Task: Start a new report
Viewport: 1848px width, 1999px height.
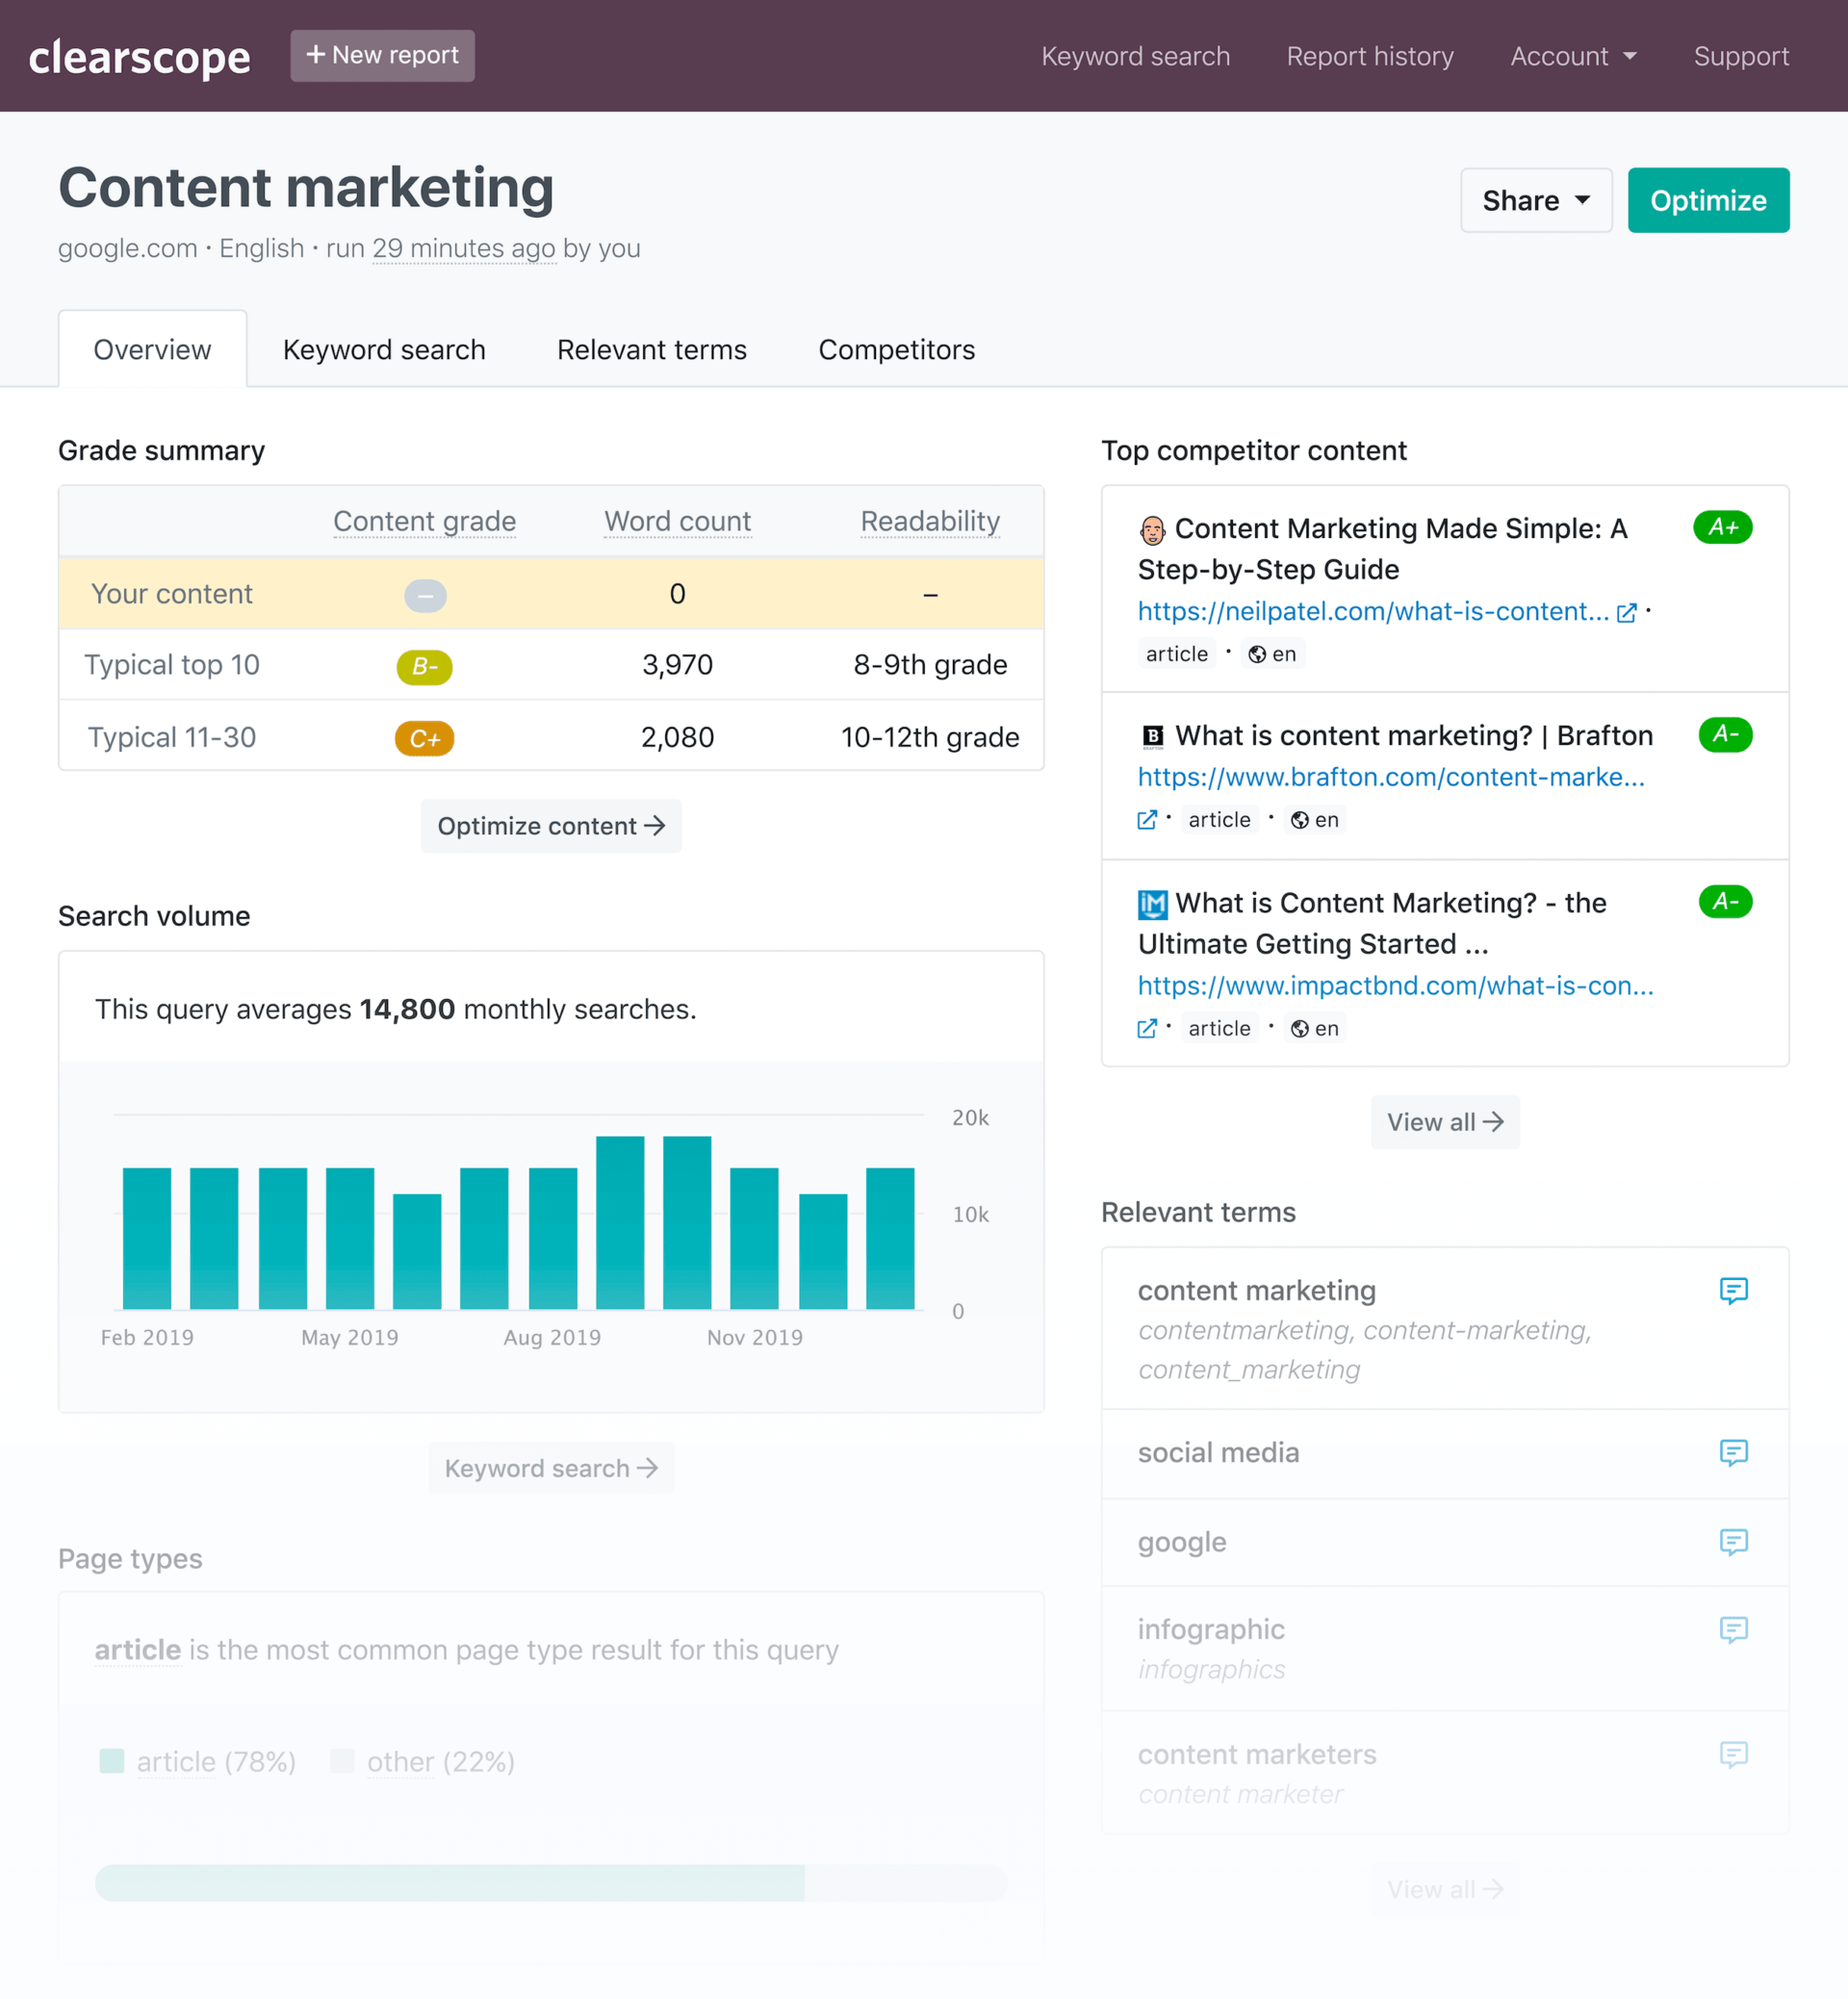Action: click(x=382, y=55)
